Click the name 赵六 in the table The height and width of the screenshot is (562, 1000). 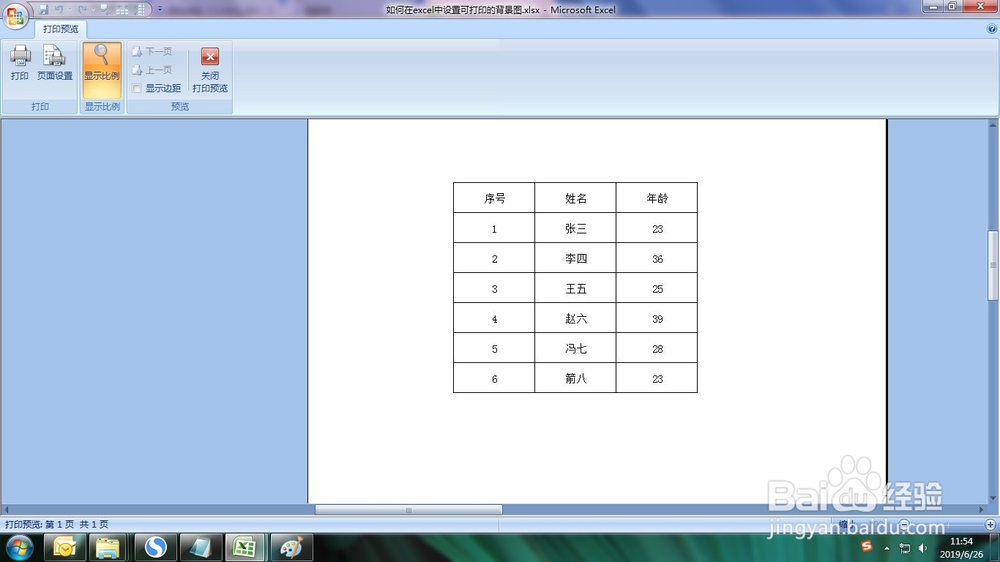point(575,318)
